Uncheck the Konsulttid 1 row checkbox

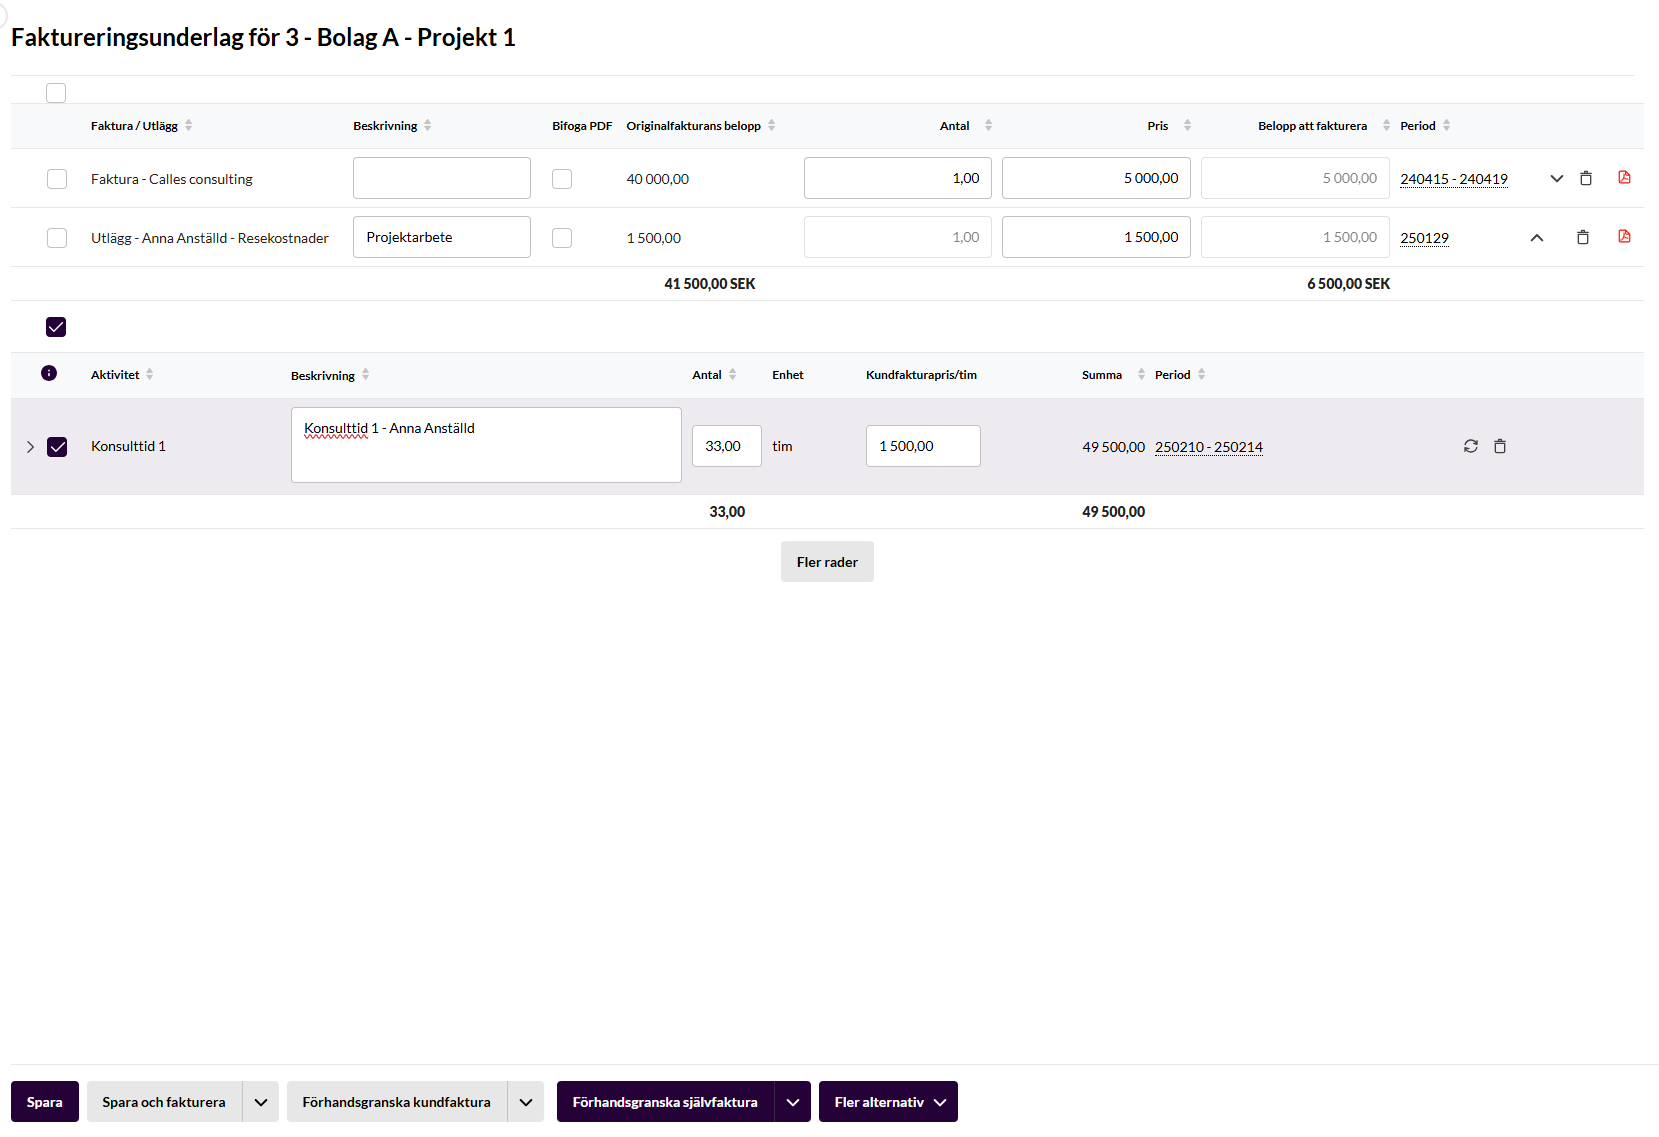tap(57, 447)
